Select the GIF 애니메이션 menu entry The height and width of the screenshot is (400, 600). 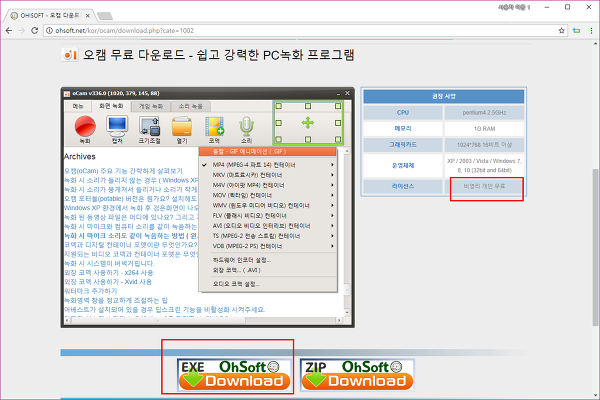tap(268, 152)
